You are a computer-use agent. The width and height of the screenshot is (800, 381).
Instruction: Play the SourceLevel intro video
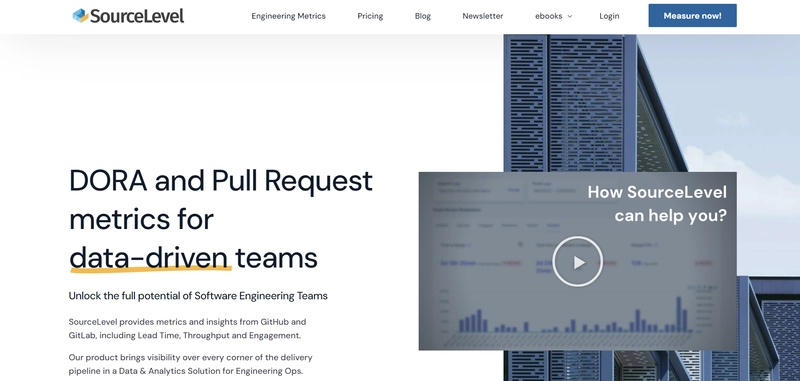[578, 262]
